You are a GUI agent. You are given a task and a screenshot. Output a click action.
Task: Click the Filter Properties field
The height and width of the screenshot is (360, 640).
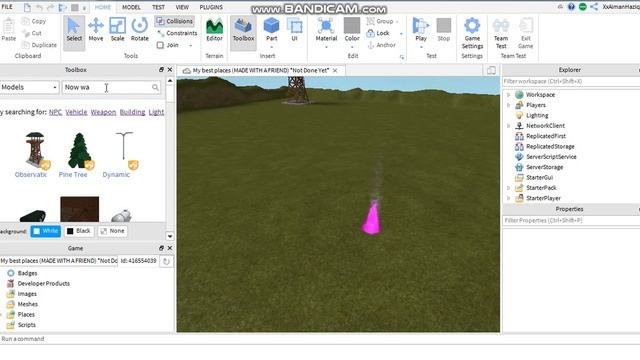coord(570,220)
